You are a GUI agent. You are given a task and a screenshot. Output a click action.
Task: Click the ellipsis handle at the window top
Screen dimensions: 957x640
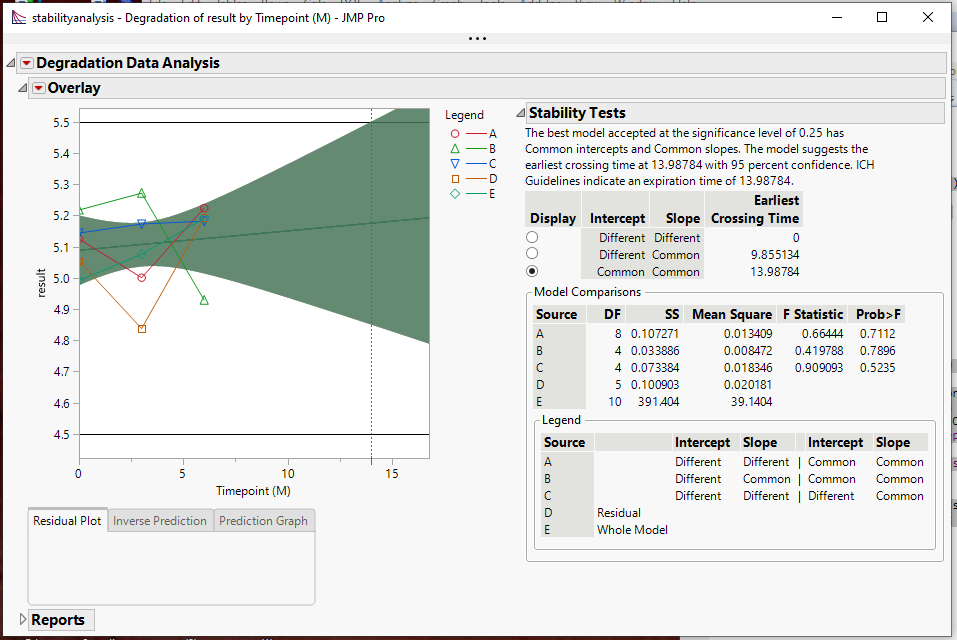click(x=477, y=38)
